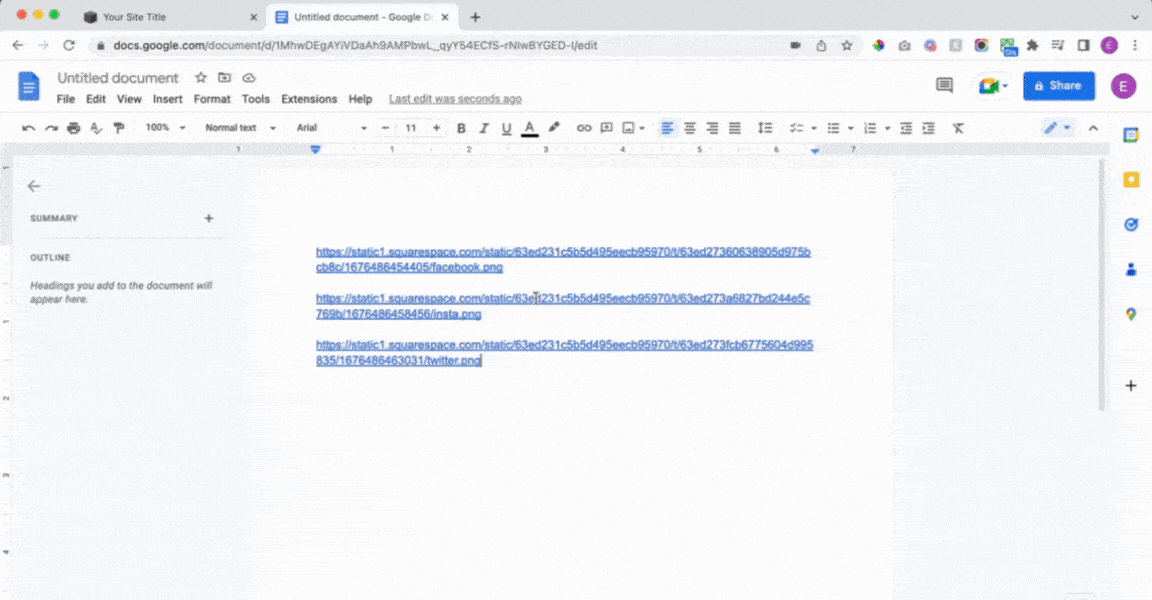Click the Undo icon in toolbar
Viewport: 1152px width, 600px height.
29,129
